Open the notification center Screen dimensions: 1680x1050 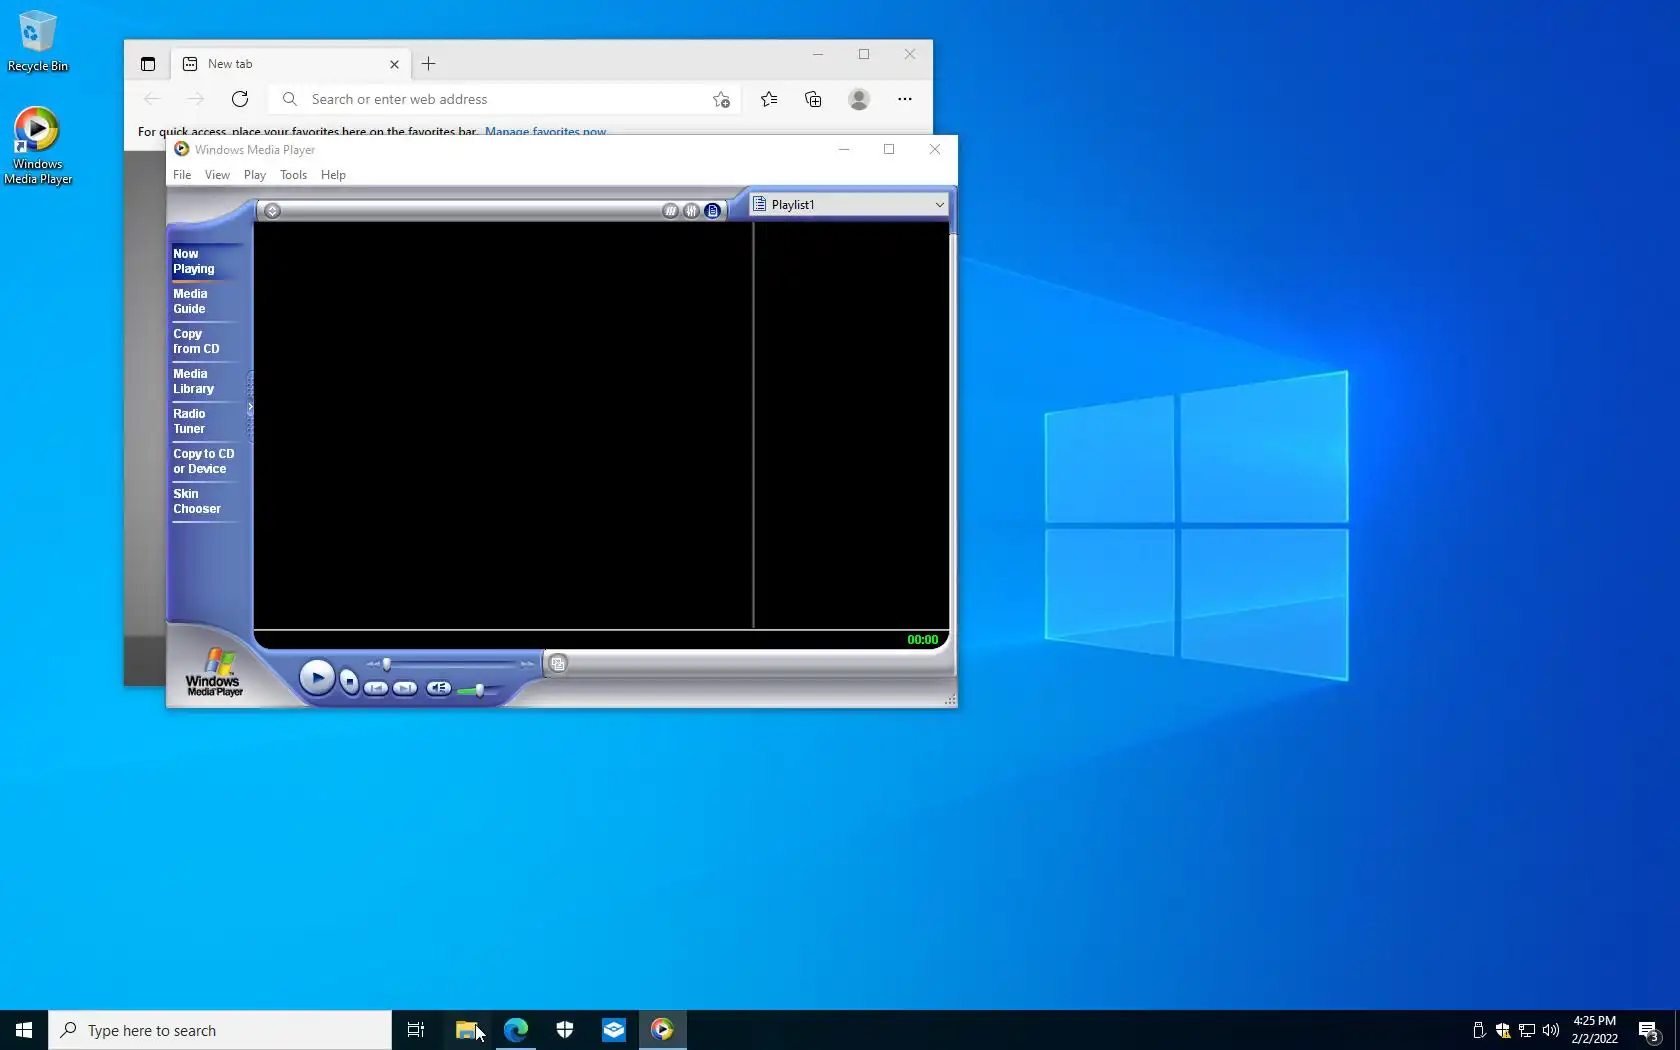[x=1649, y=1030]
